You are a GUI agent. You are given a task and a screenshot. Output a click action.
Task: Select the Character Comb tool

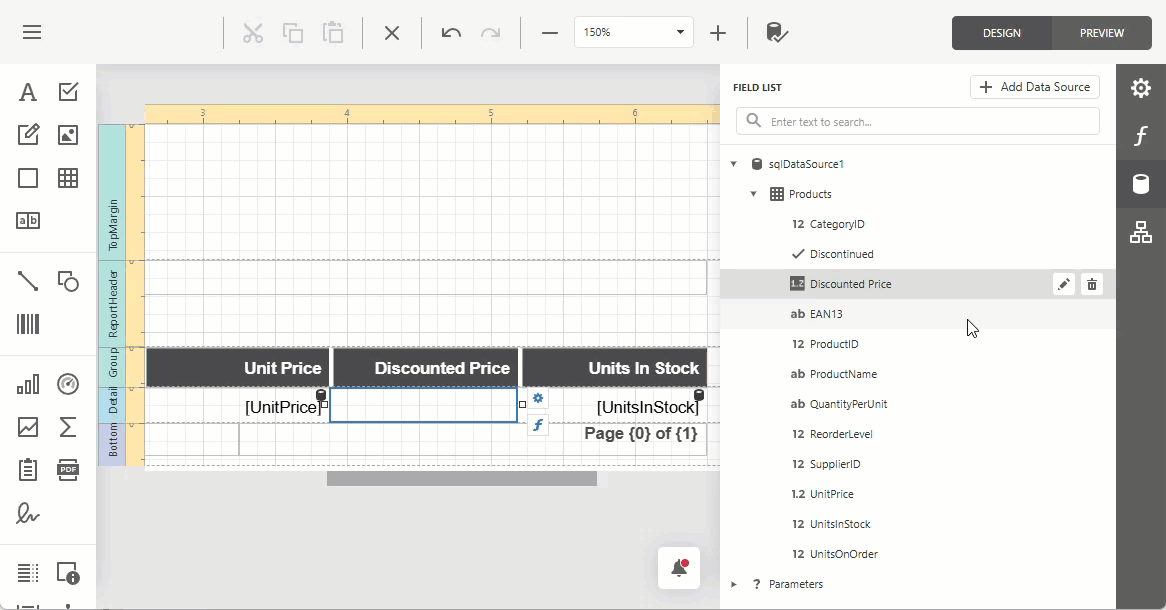[28, 220]
